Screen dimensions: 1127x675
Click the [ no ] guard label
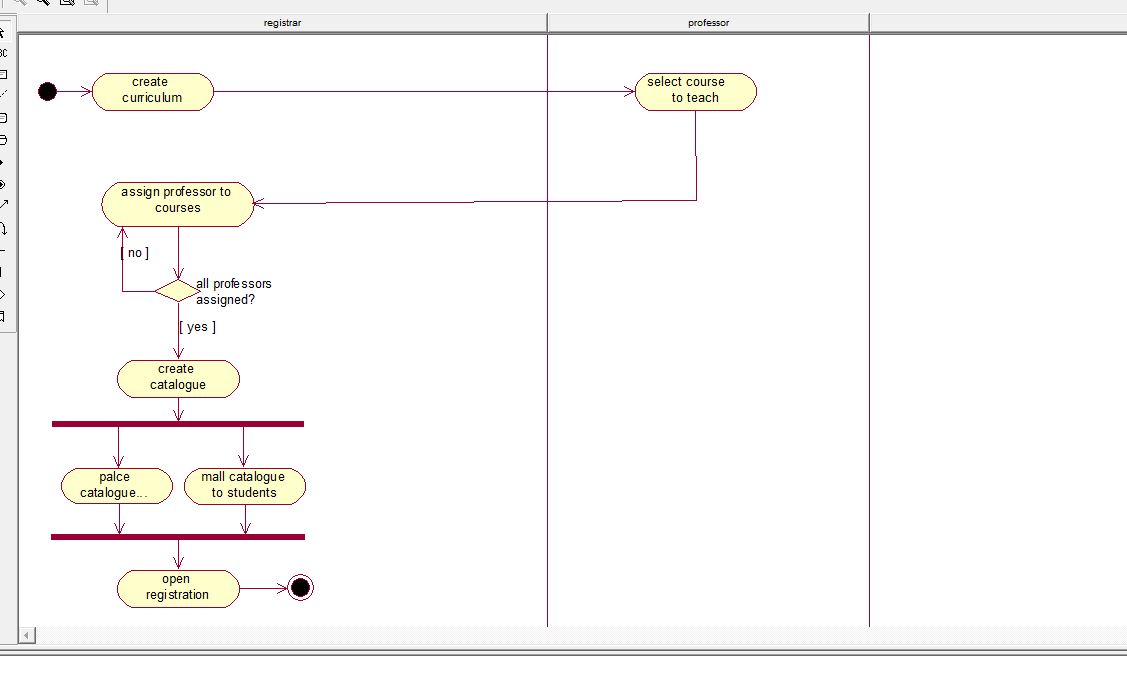[x=135, y=253]
